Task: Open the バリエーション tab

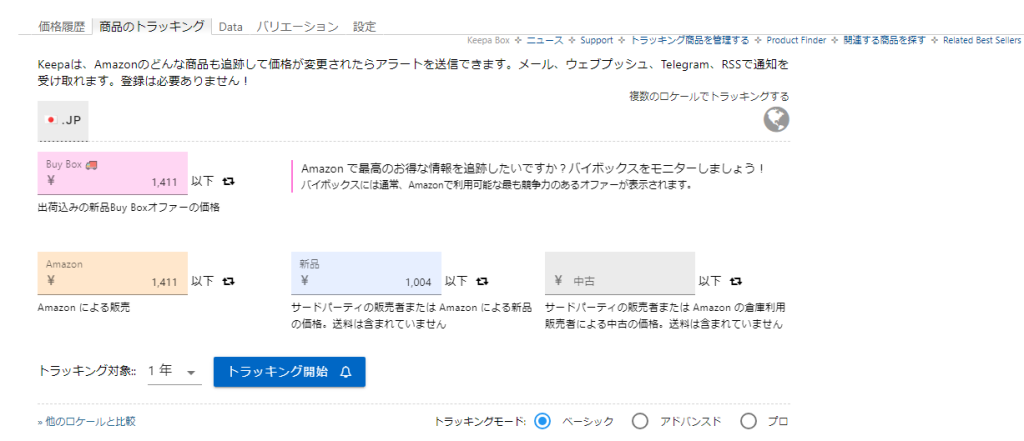Action: [297, 26]
